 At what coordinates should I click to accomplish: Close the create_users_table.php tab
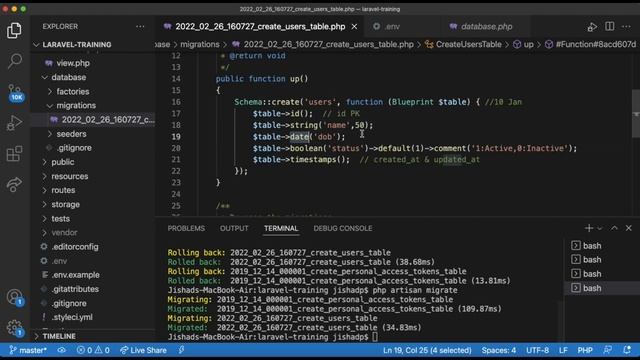click(x=354, y=27)
